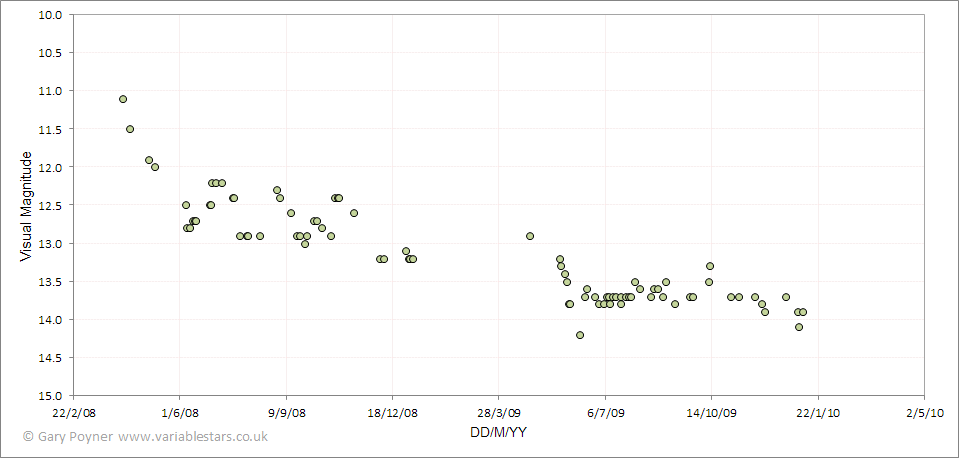Viewport: 959px width, 458px height.
Task: Select the 18/12/08 date label
Action: (392, 413)
